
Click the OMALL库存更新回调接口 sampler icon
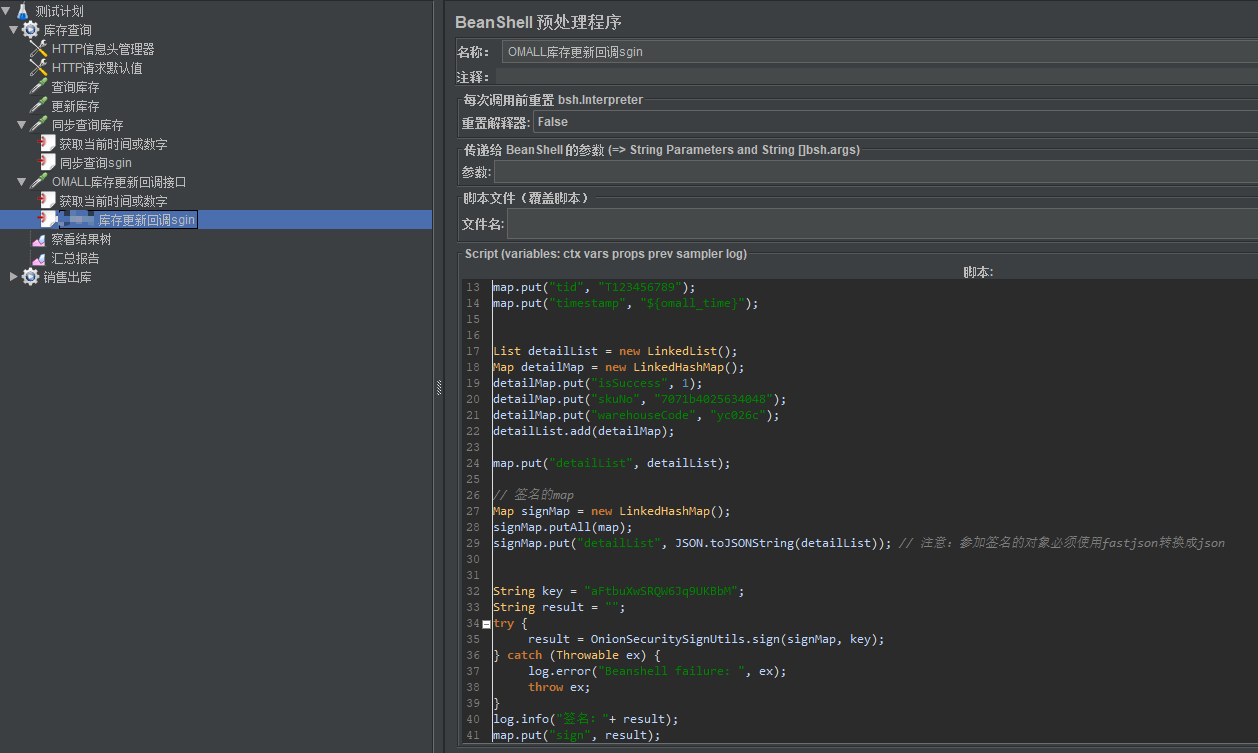point(38,182)
